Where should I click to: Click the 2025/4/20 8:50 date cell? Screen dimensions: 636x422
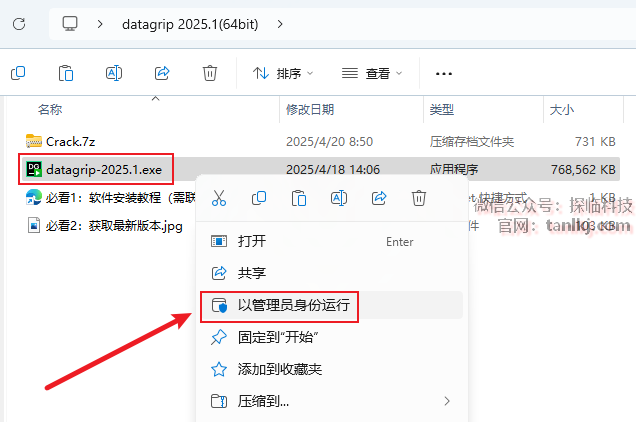pyautogui.click(x=329, y=142)
